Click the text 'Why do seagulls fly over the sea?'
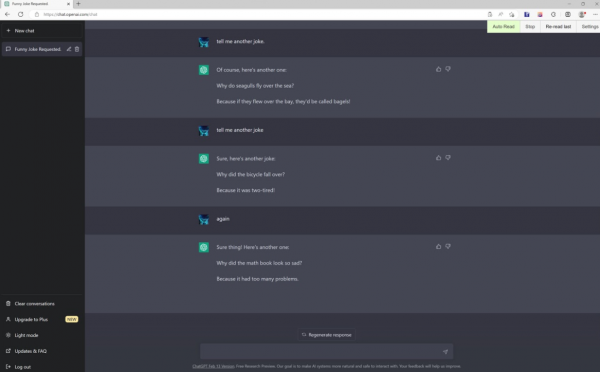This screenshot has width=600, height=372. click(255, 86)
